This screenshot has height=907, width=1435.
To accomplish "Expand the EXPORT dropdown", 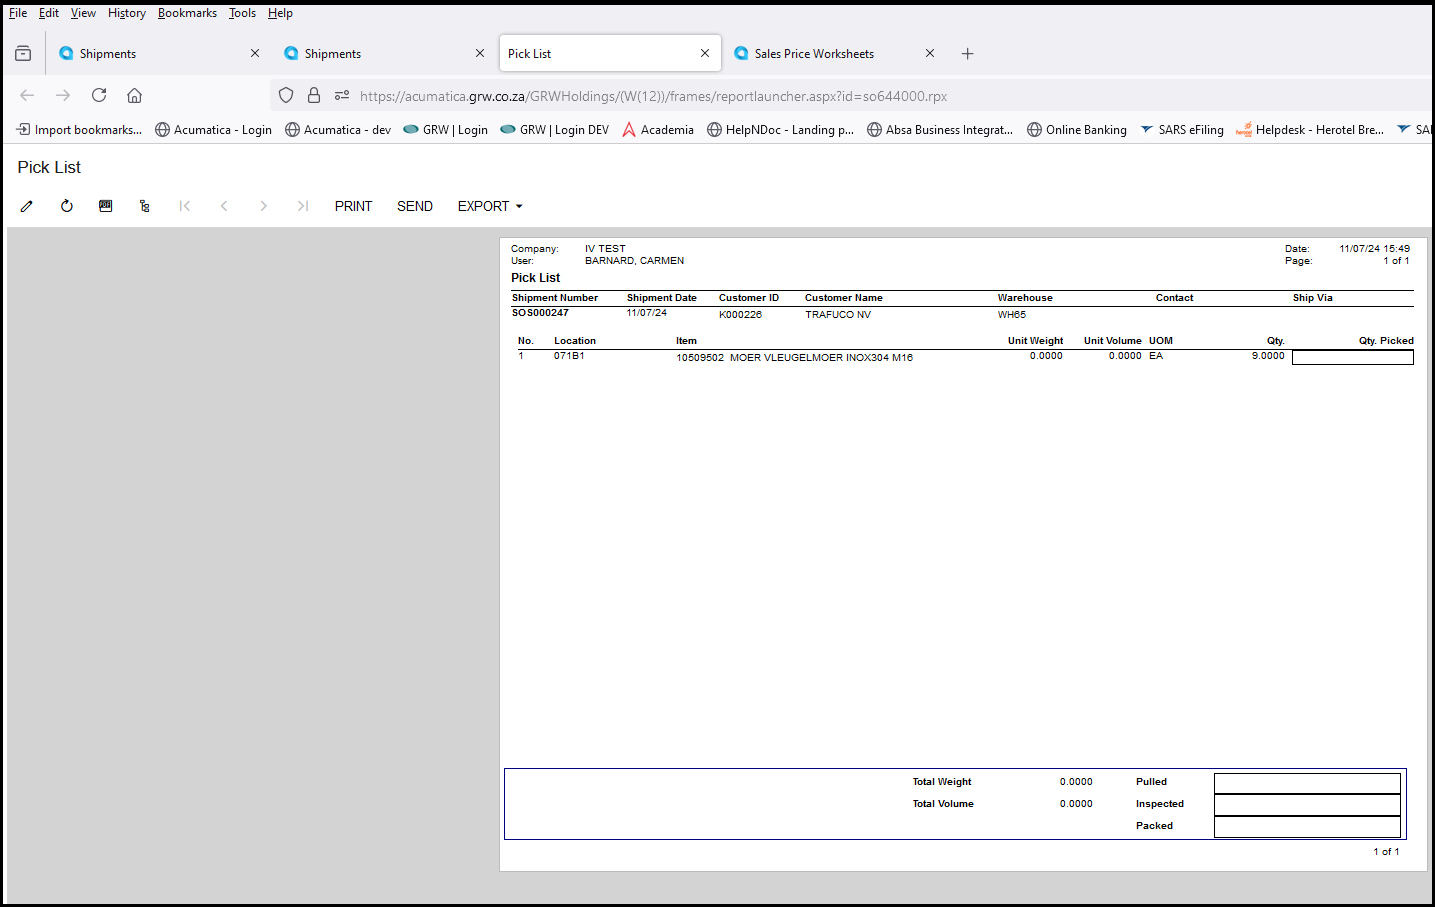I will click(x=490, y=206).
